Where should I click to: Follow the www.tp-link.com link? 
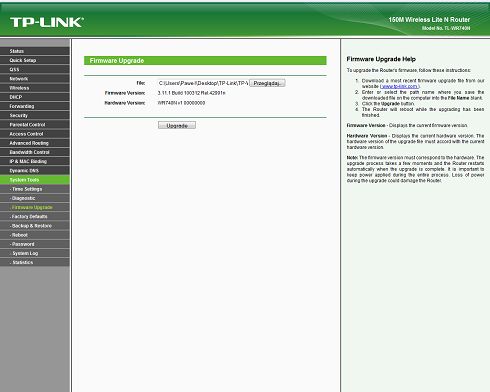click(x=400, y=86)
